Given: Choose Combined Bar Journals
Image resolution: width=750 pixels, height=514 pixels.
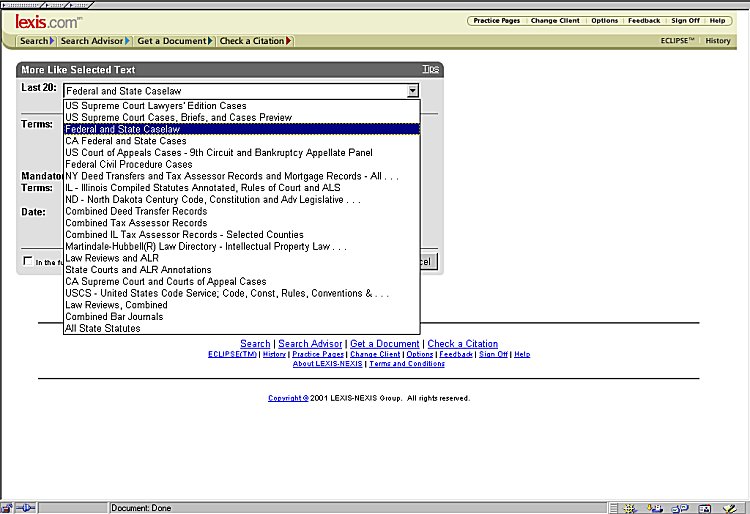Looking at the screenshot, I should click(x=242, y=317).
